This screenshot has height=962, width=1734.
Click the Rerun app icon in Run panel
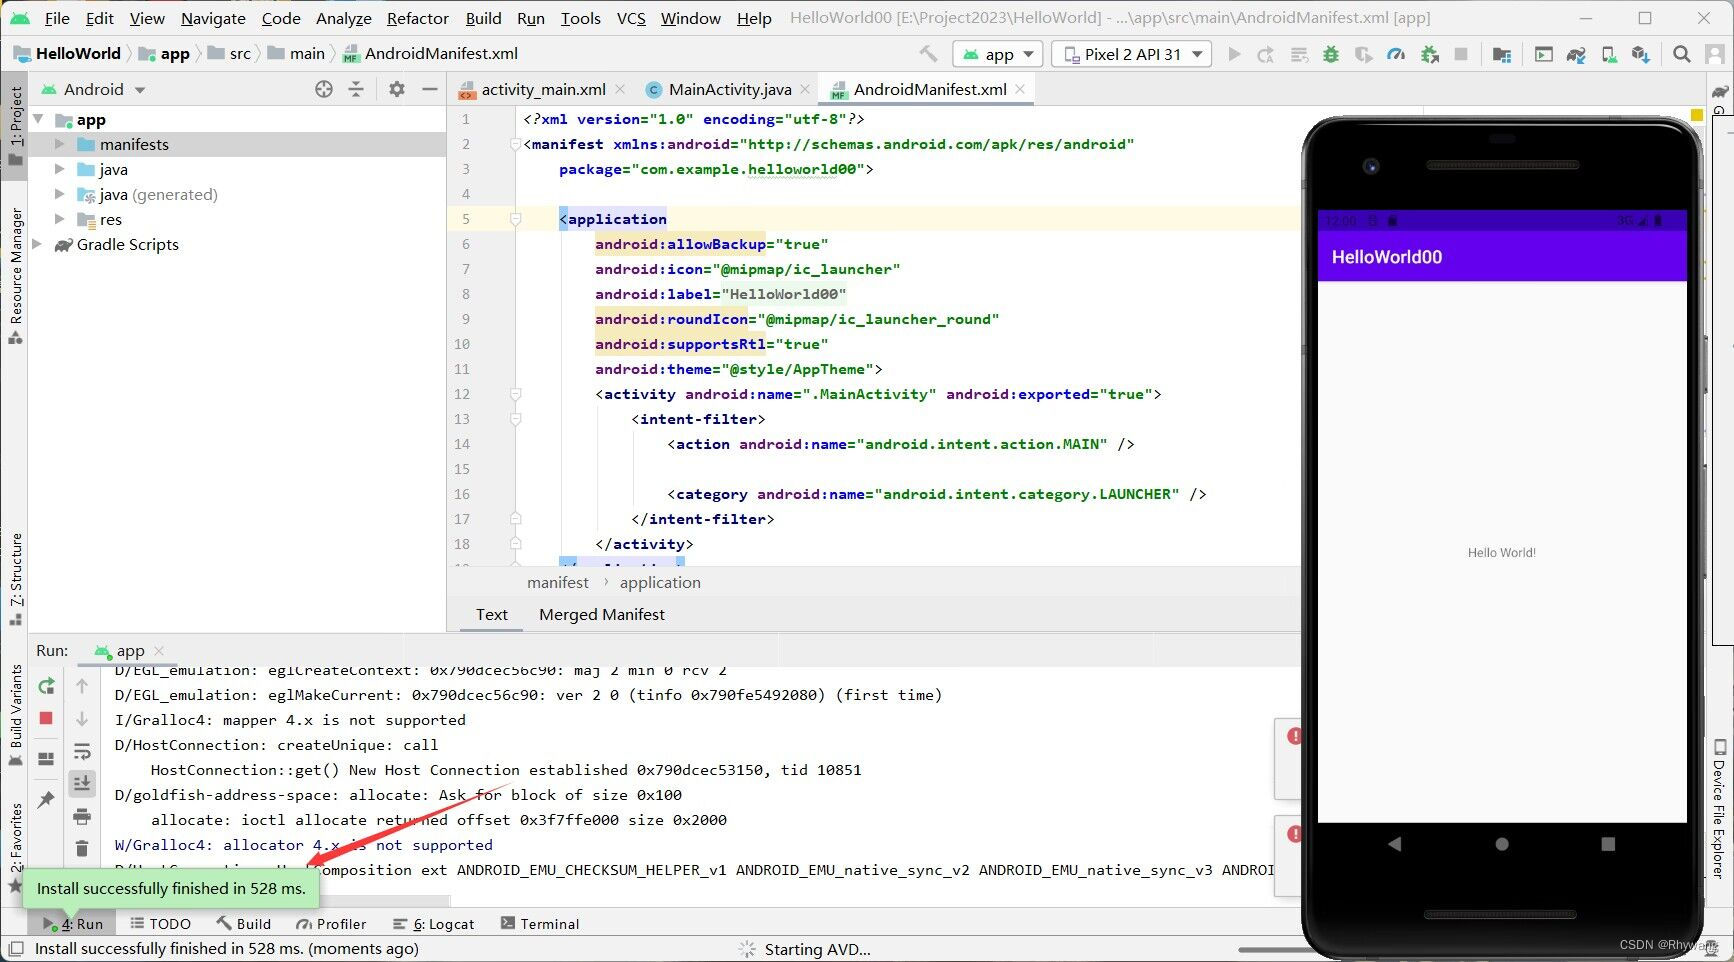46,686
